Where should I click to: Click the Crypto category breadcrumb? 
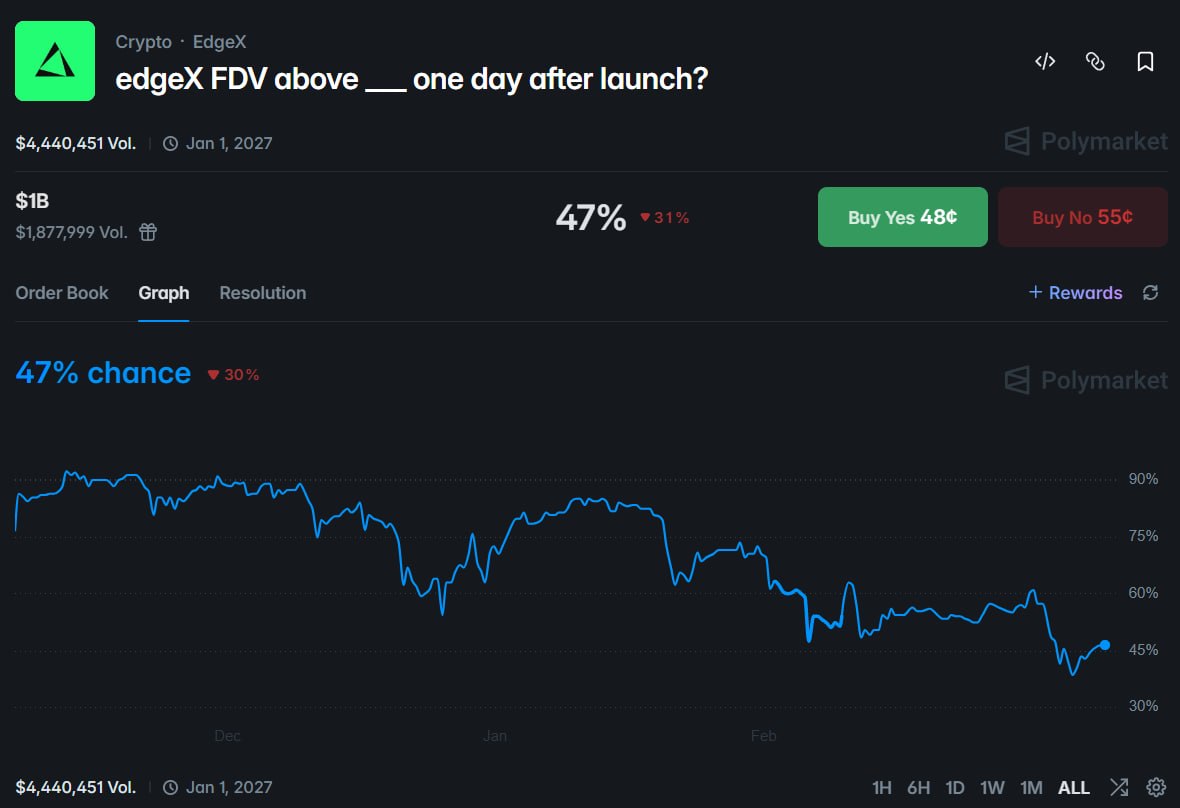click(x=143, y=42)
